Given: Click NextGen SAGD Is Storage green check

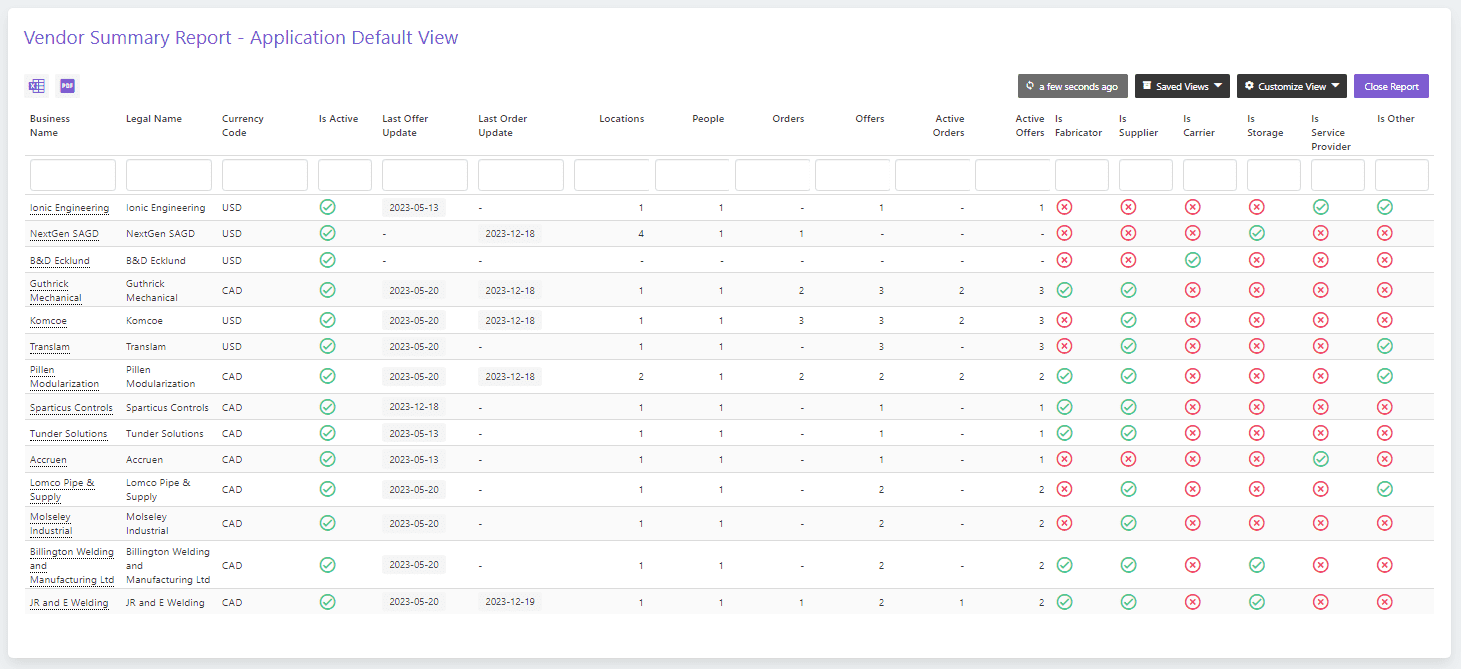Looking at the screenshot, I should [x=1256, y=233].
